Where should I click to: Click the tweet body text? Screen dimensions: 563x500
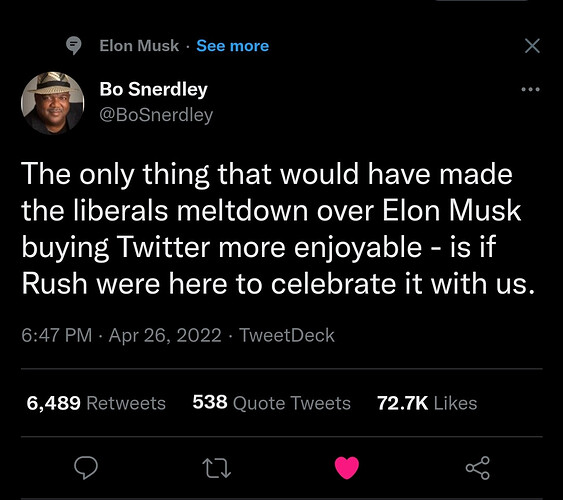pos(278,229)
